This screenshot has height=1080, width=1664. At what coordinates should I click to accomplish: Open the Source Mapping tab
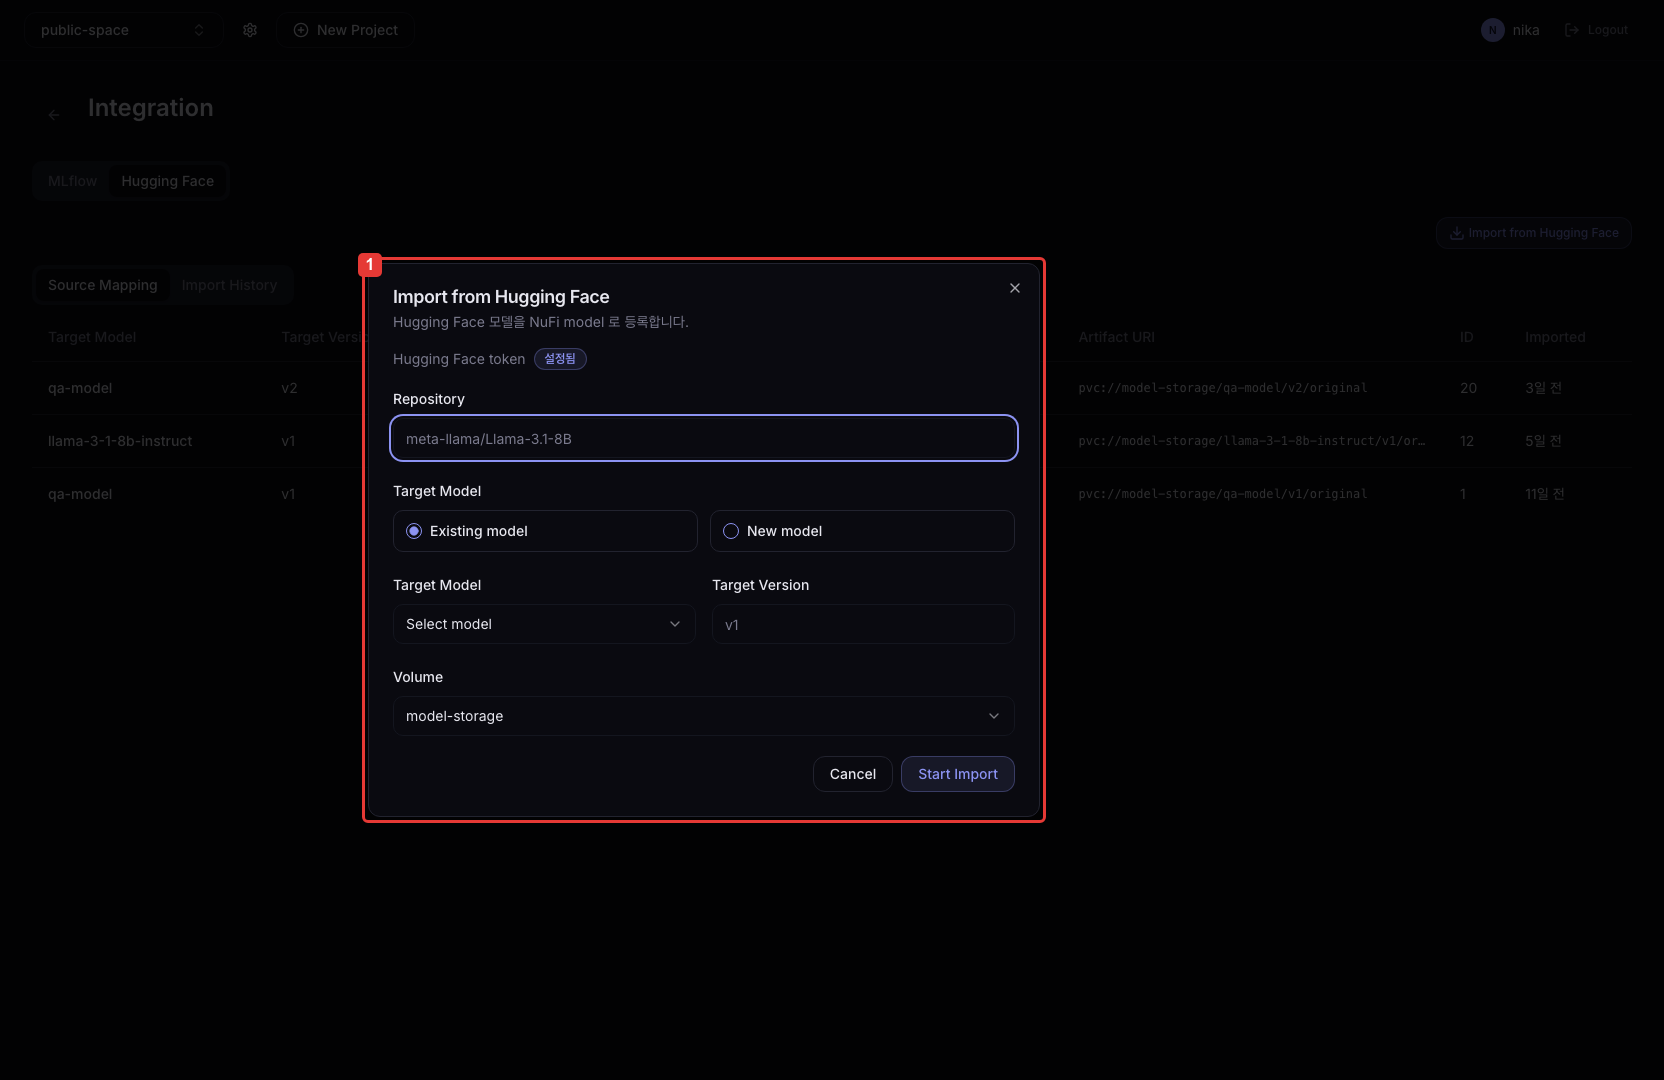tap(103, 285)
